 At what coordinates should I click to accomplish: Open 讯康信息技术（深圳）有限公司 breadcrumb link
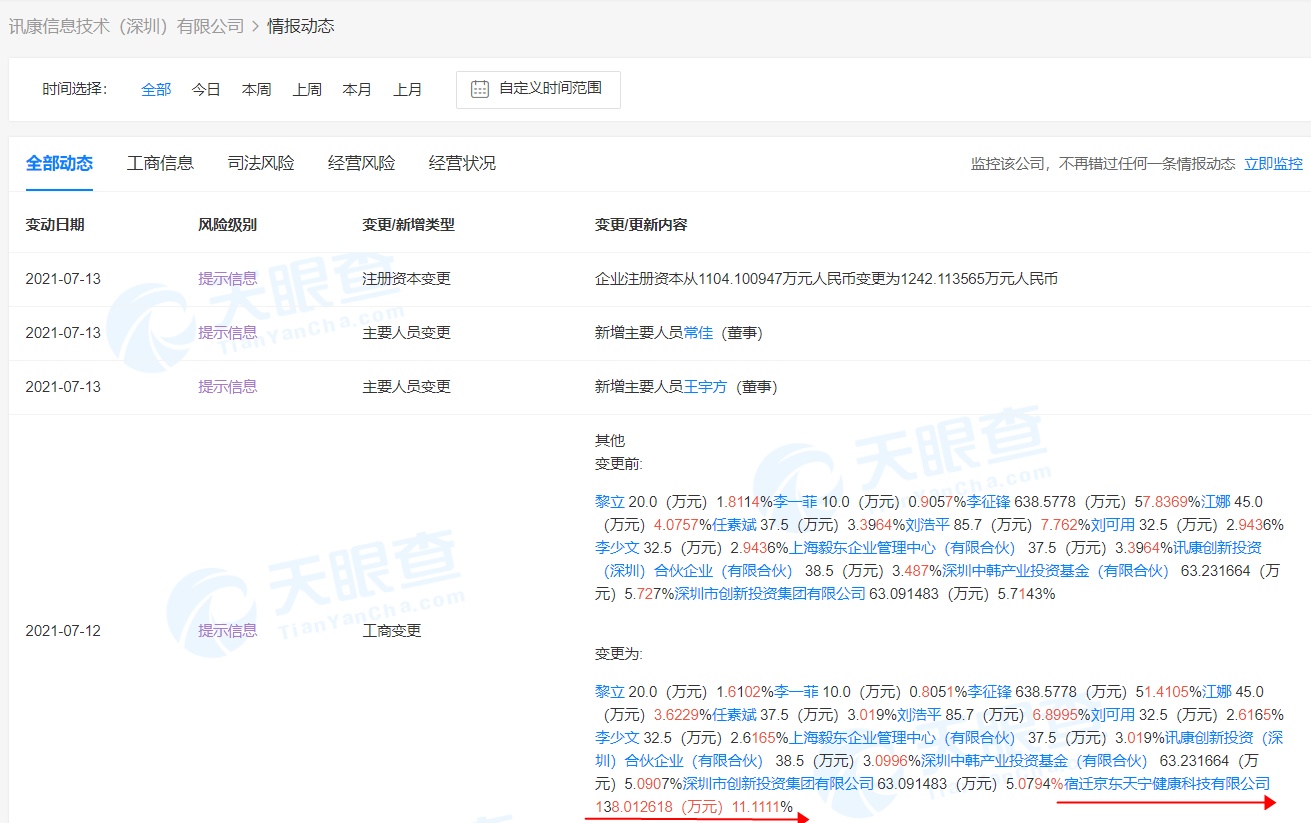[126, 26]
